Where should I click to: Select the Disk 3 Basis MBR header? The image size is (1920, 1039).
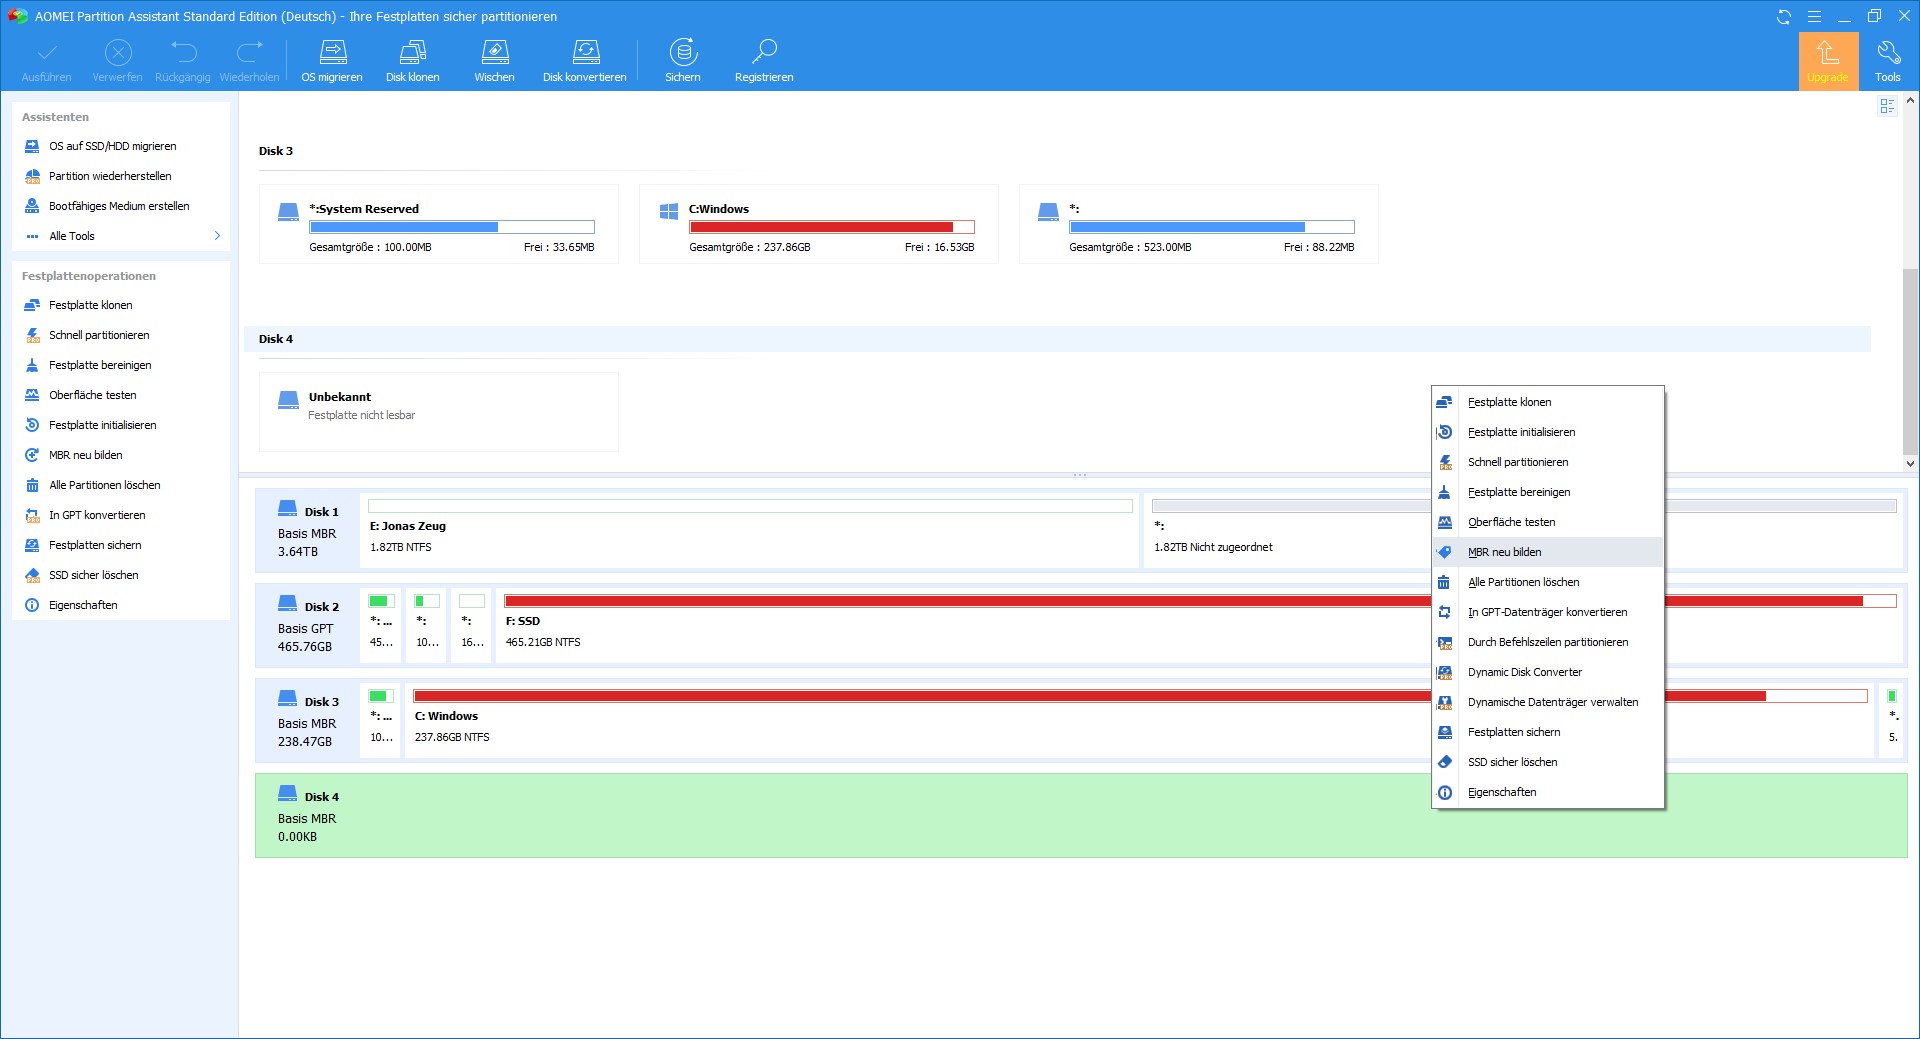[x=308, y=720]
